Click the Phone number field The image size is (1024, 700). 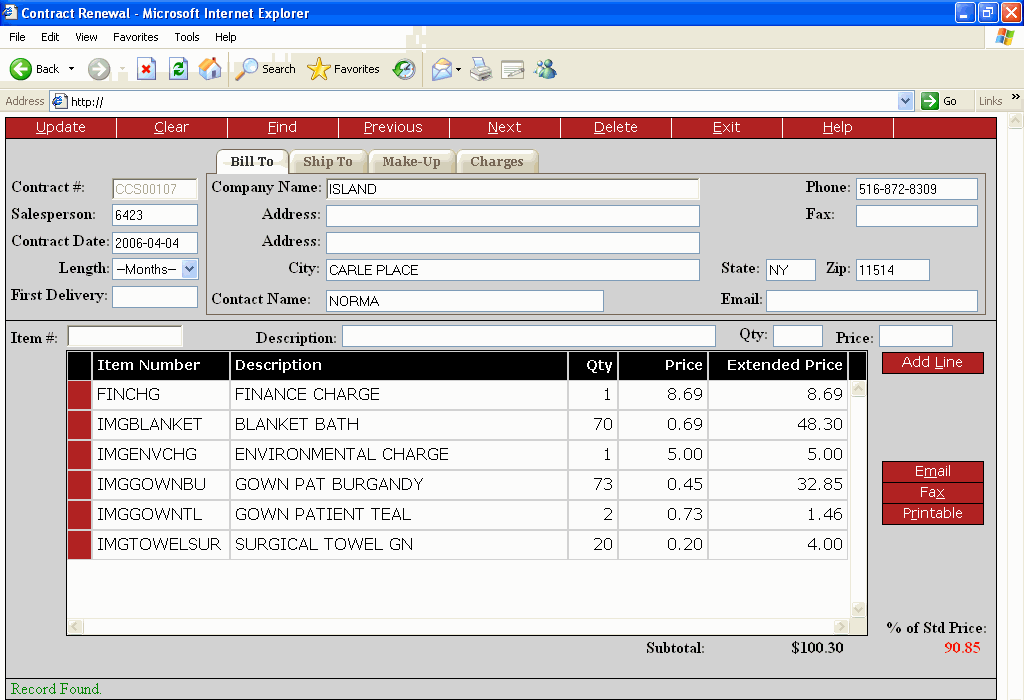coord(917,189)
